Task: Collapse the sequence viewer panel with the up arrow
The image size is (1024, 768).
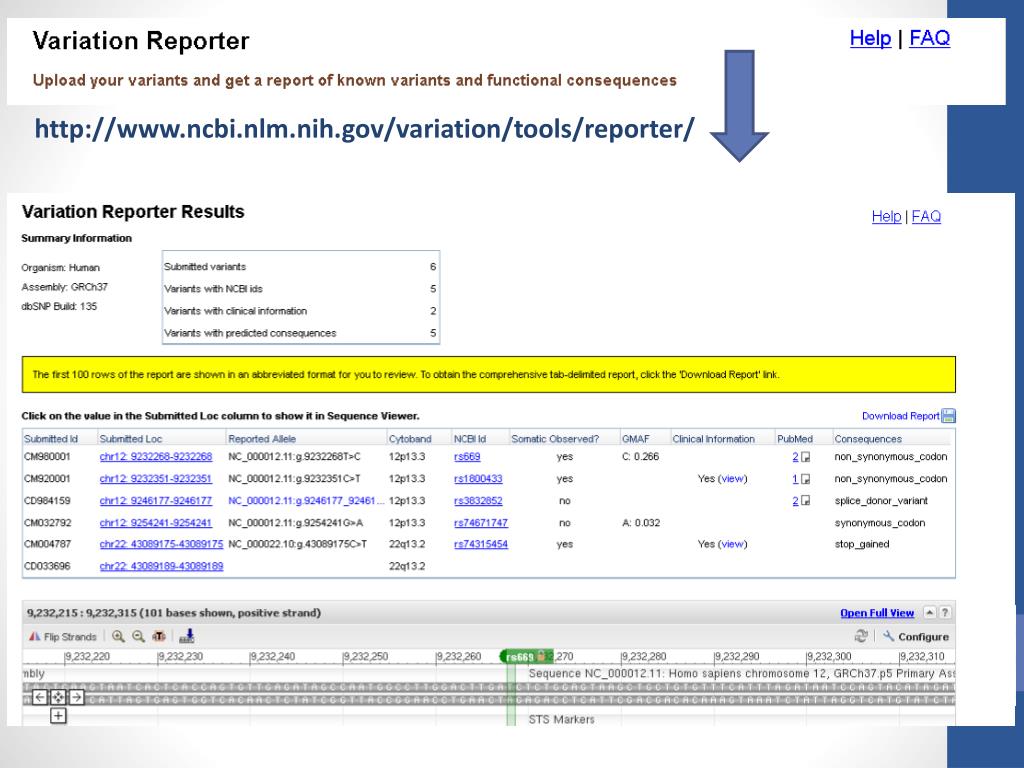Action: 929,613
